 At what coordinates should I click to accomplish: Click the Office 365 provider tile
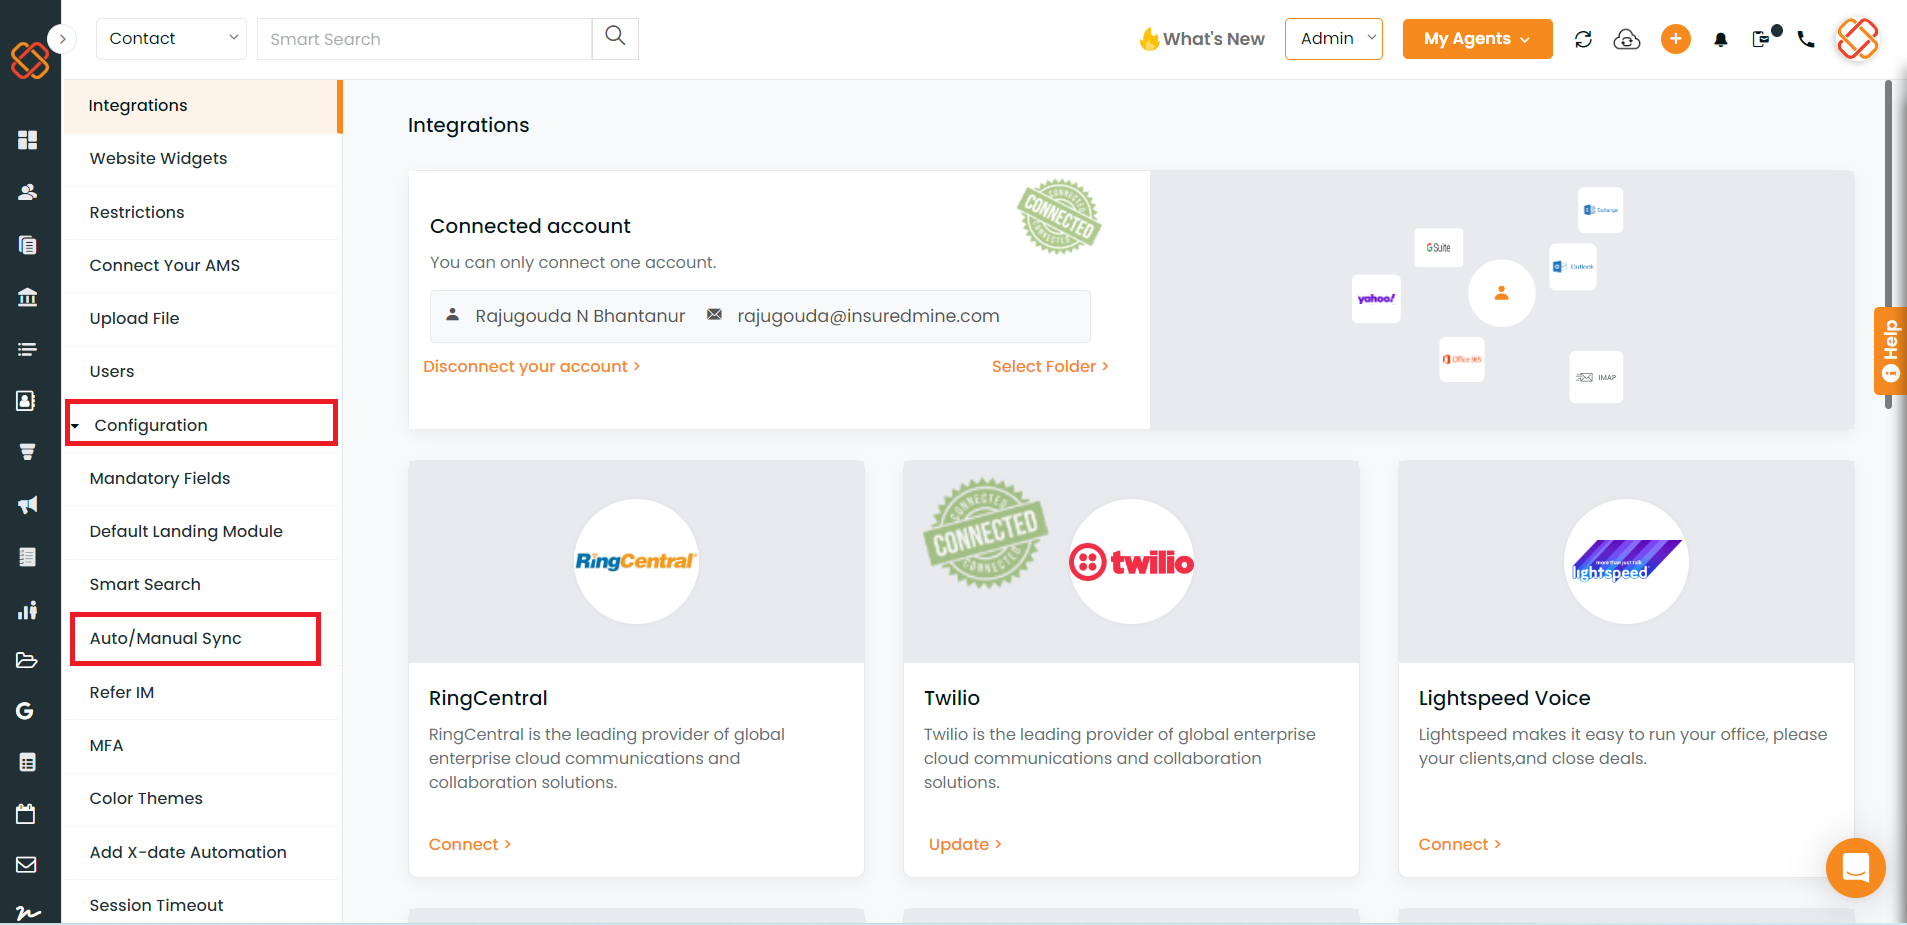tap(1462, 359)
